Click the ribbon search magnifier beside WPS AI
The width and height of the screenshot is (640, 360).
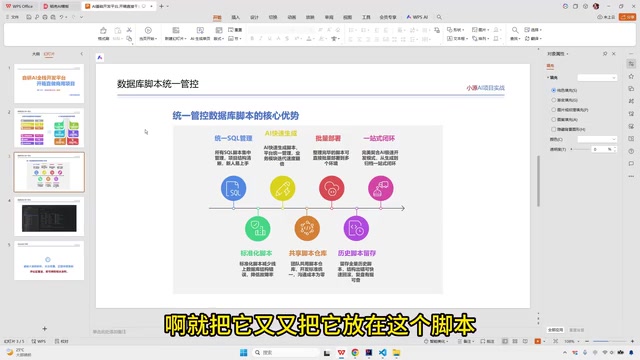(439, 17)
